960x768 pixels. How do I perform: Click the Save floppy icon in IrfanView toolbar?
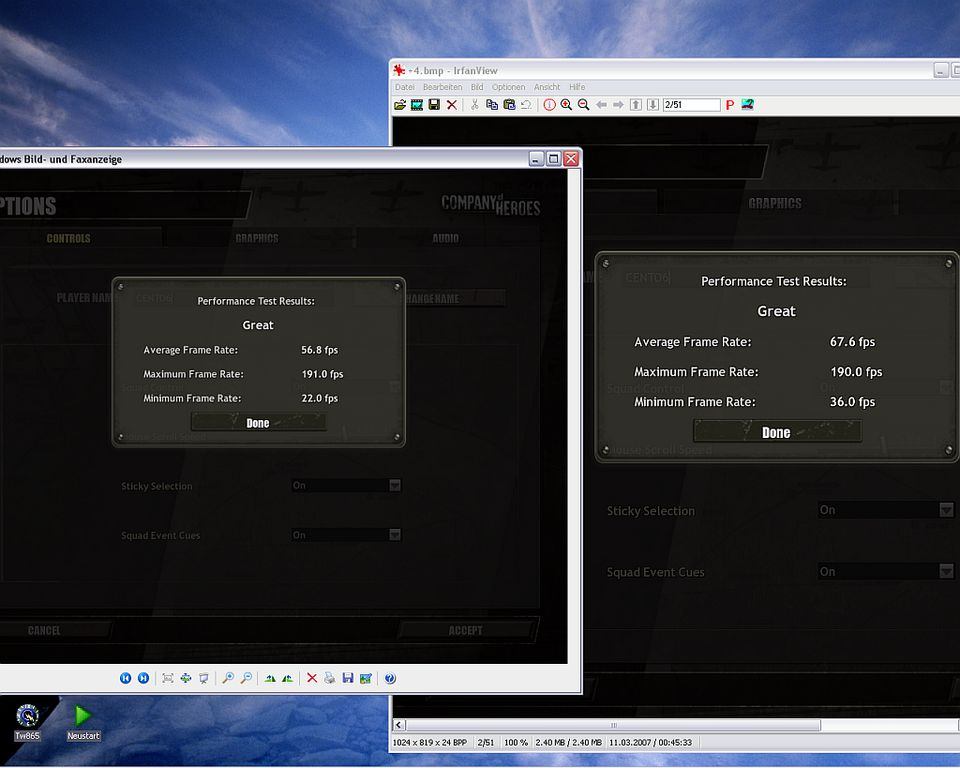[434, 105]
